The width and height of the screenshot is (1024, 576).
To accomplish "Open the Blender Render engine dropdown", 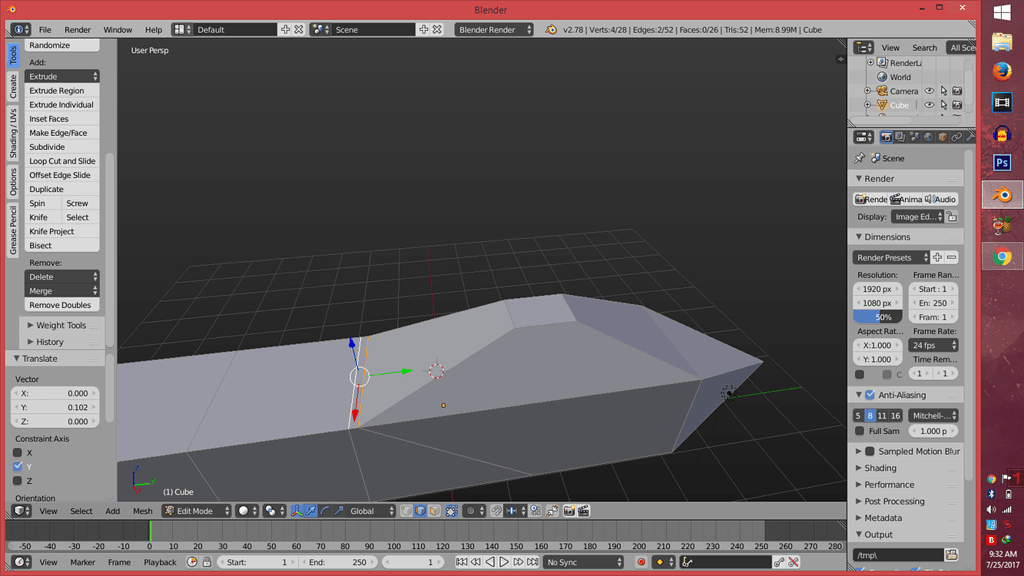I will point(494,30).
